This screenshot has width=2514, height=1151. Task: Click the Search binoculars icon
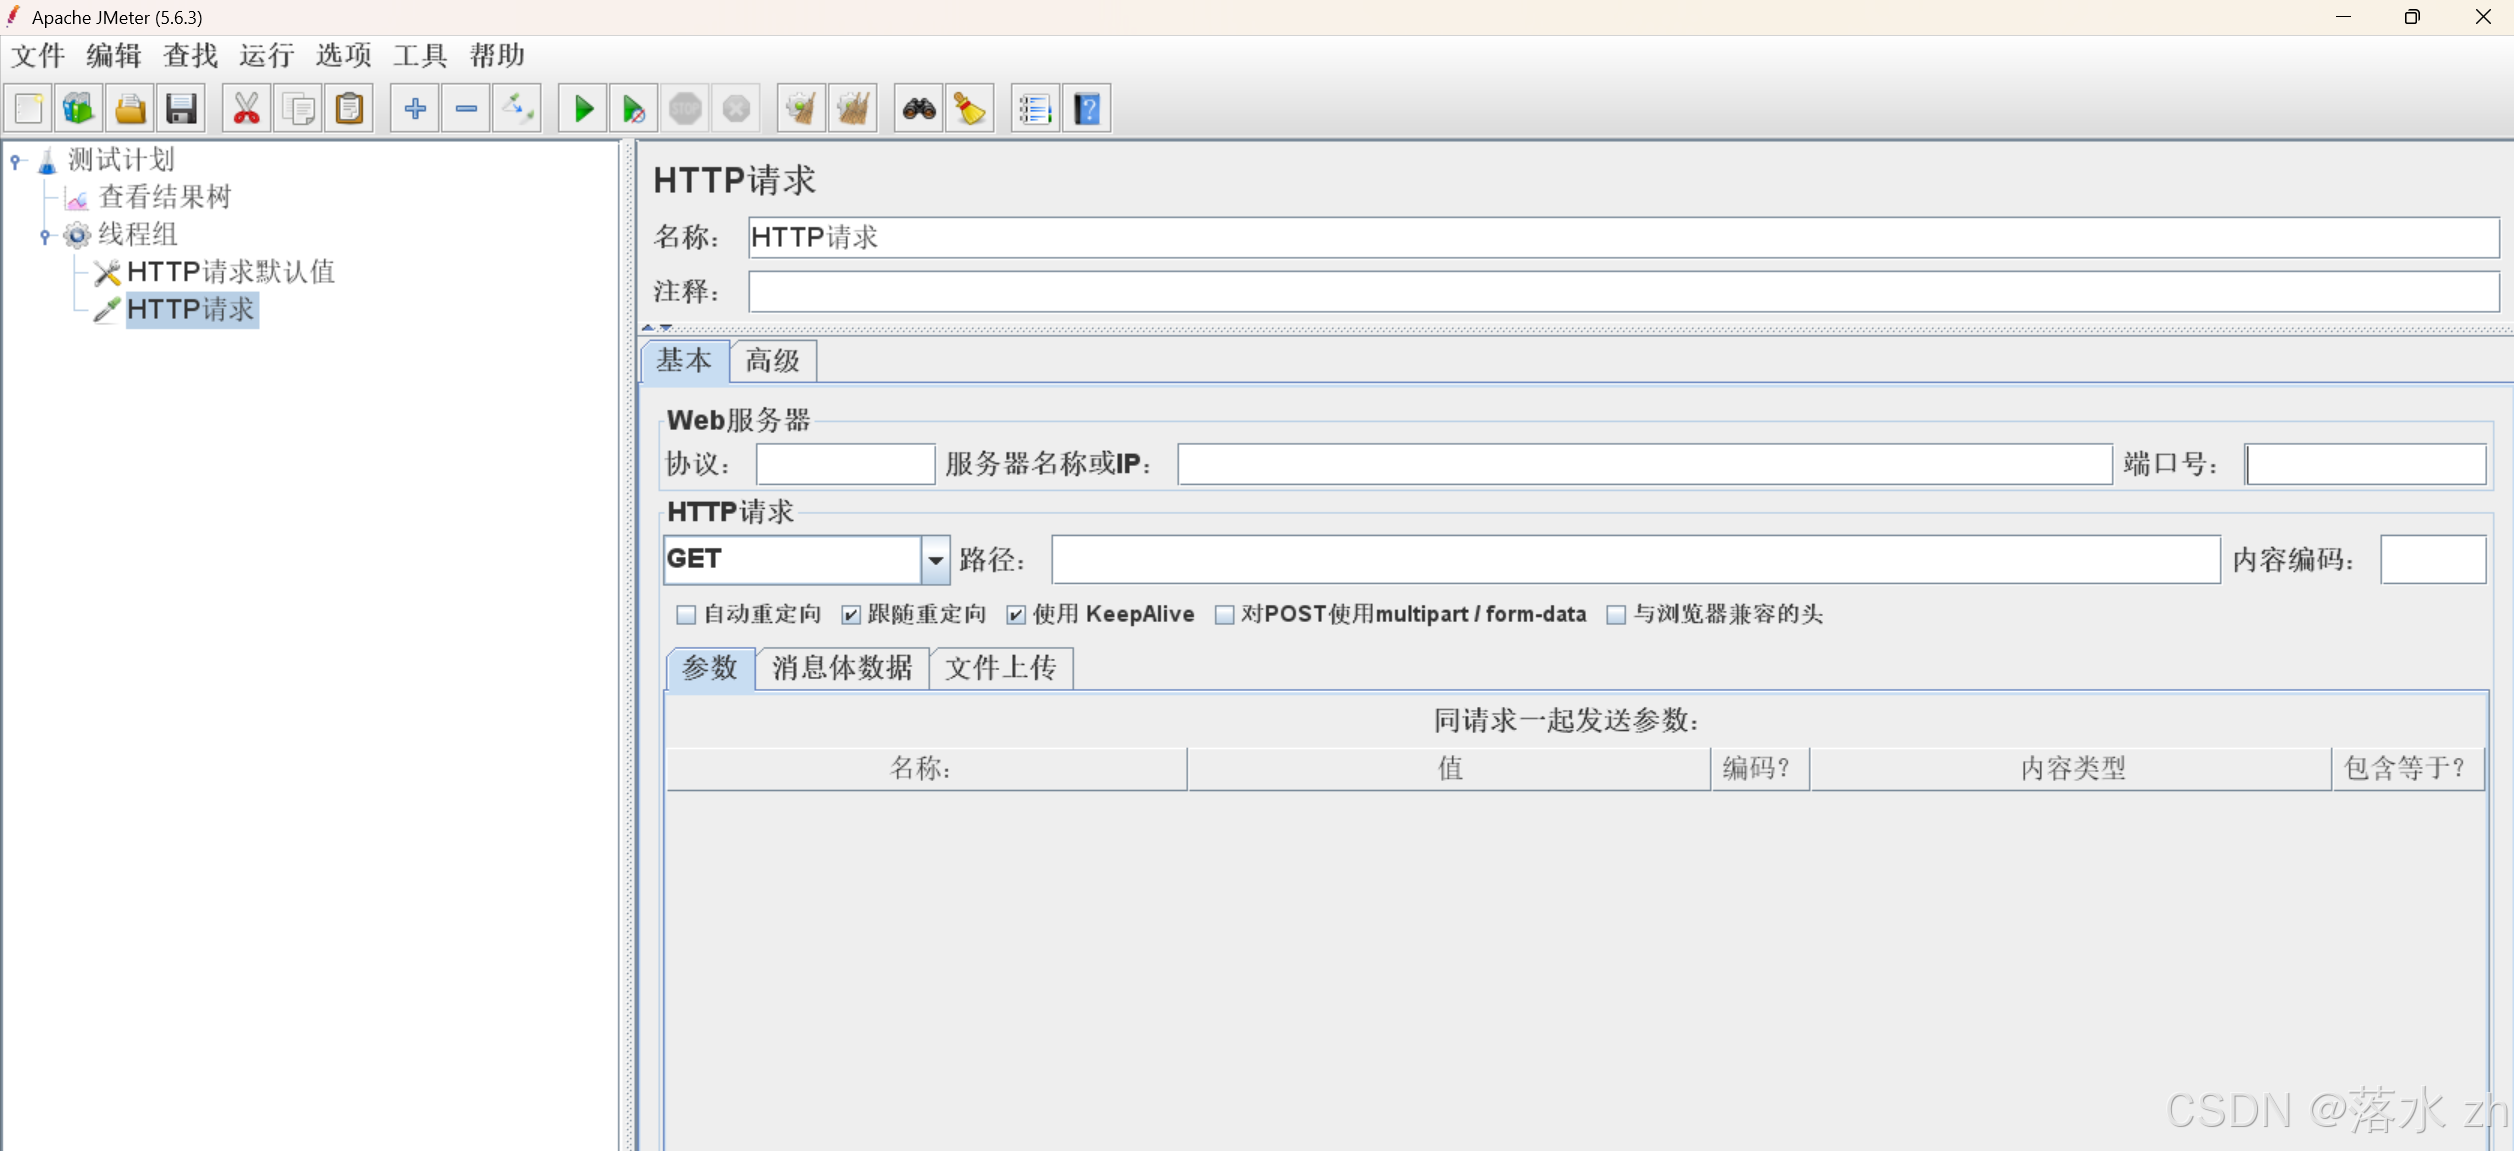pyautogui.click(x=919, y=108)
